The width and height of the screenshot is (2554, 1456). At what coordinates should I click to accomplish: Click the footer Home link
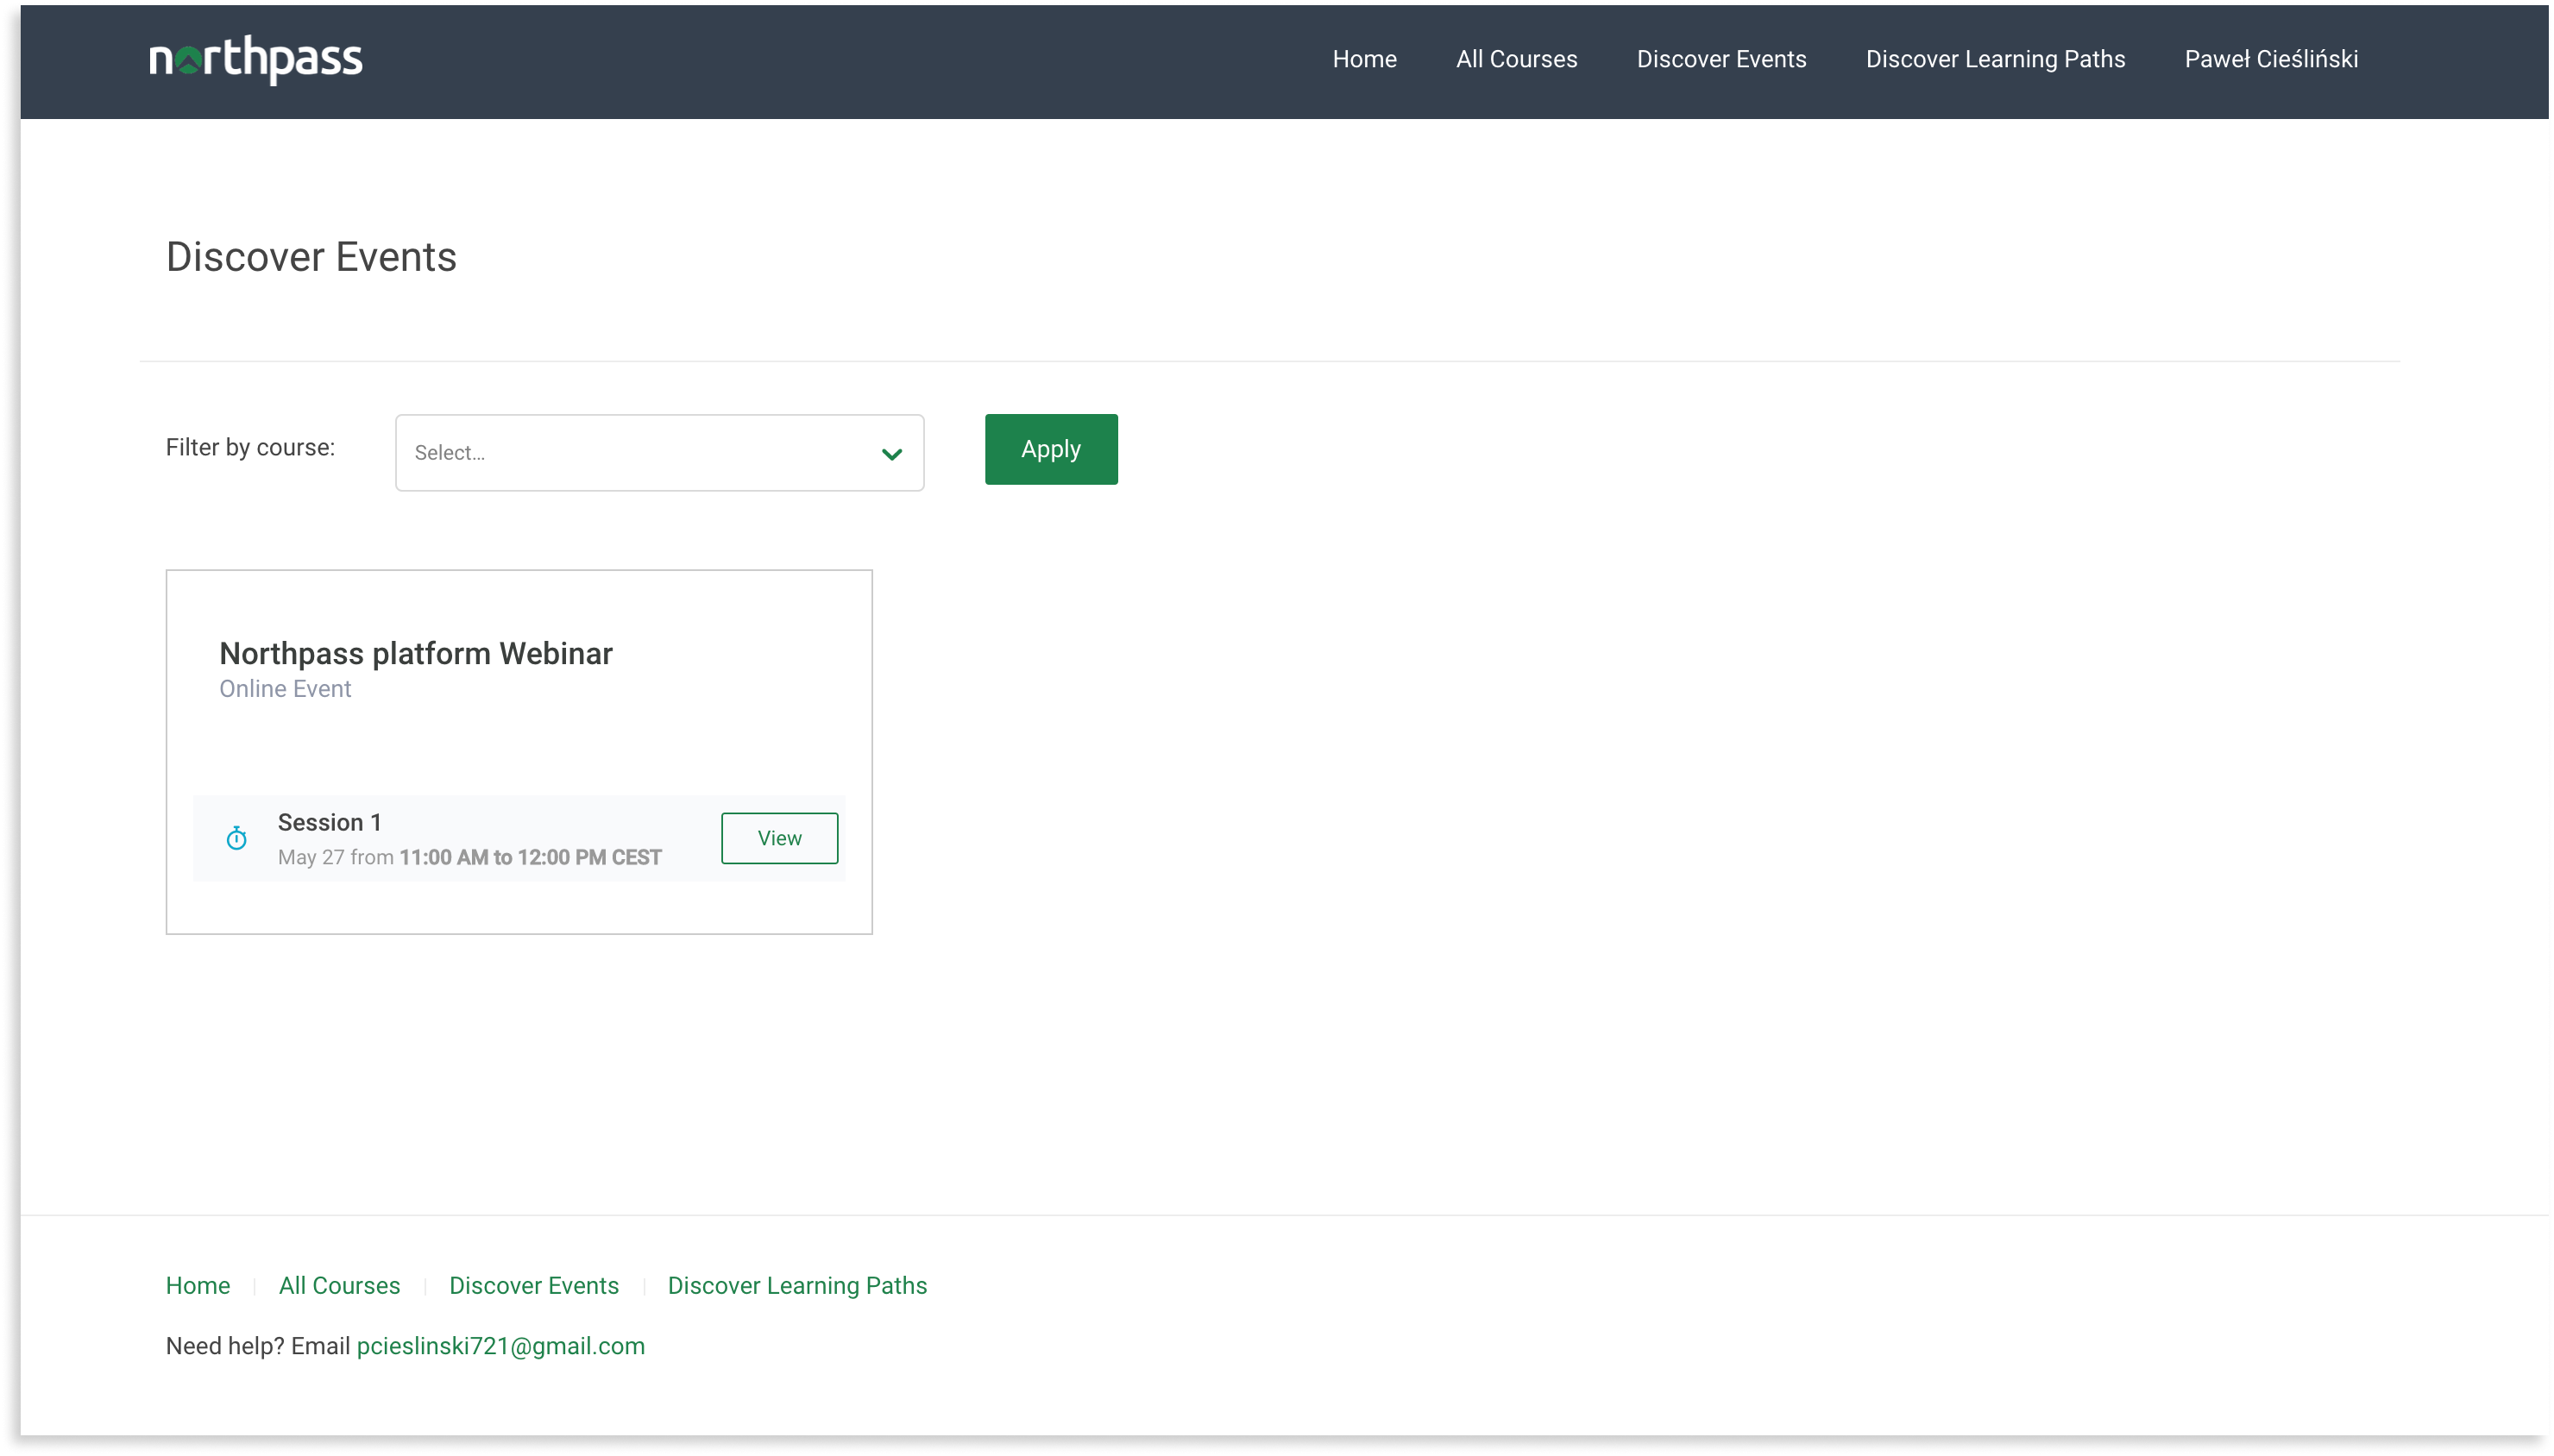click(x=198, y=1285)
